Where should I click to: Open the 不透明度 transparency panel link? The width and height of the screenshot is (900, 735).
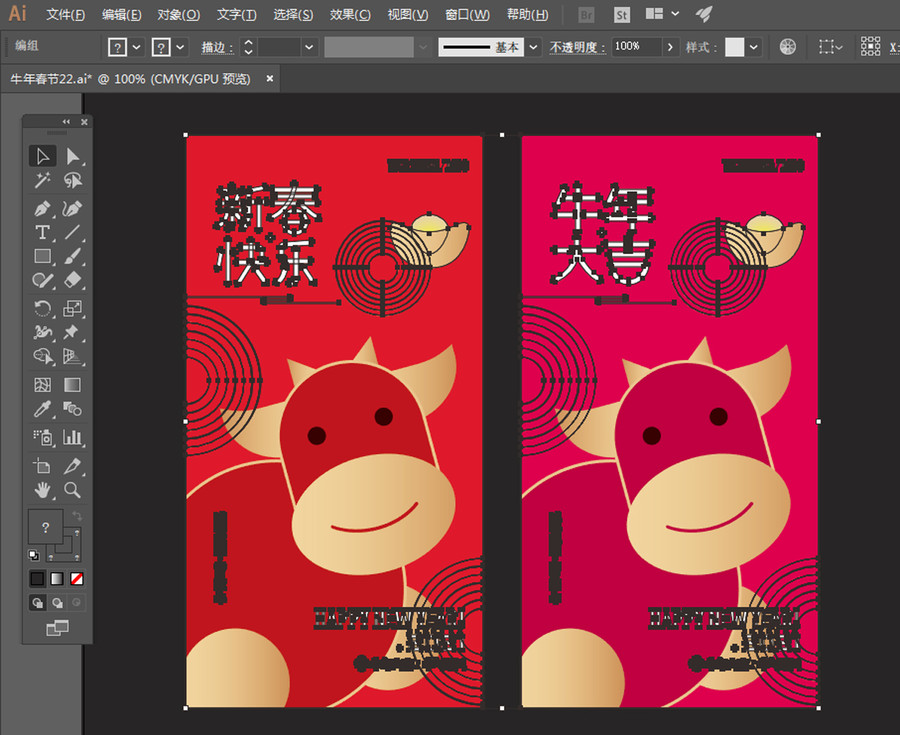pos(577,47)
